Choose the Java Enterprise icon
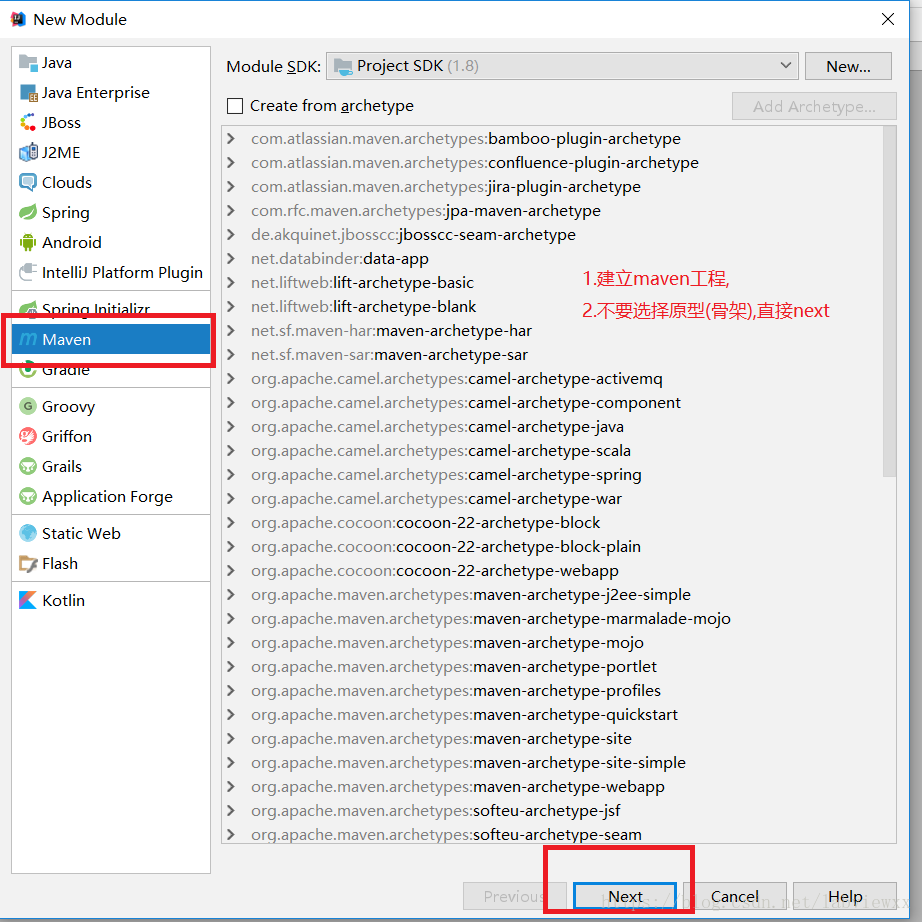 click(28, 93)
